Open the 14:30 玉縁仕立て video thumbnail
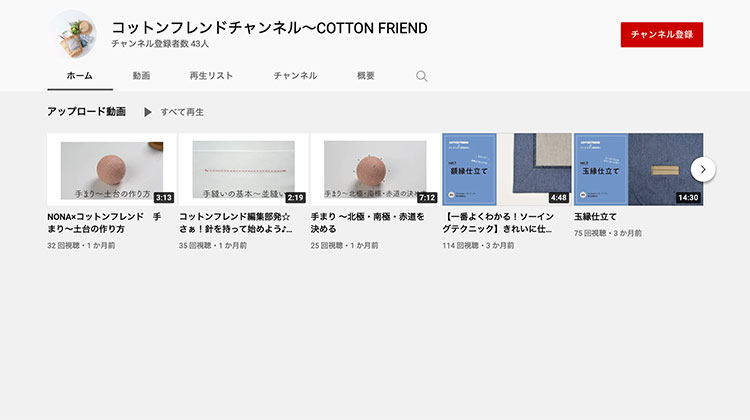Viewport: 750px width, 420px height. (639, 169)
